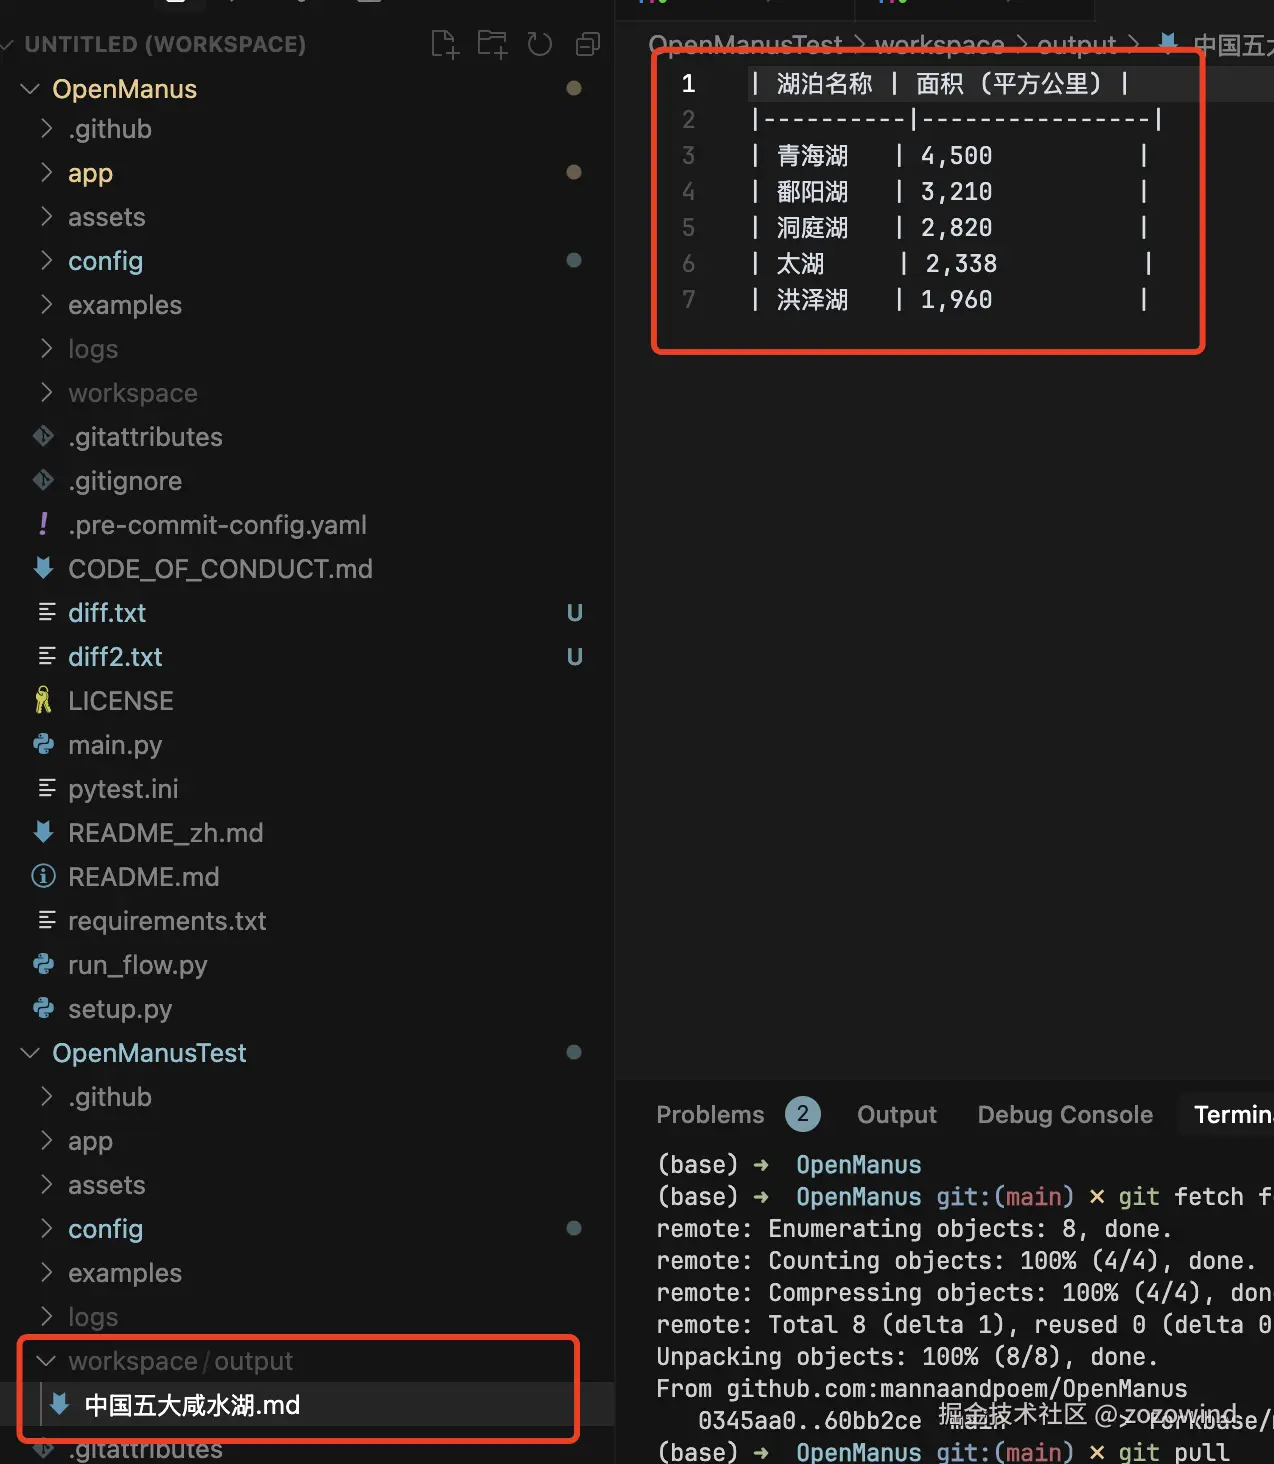Open setup.py in the explorer
Screen dimensions: 1274x1464
coord(120,1008)
